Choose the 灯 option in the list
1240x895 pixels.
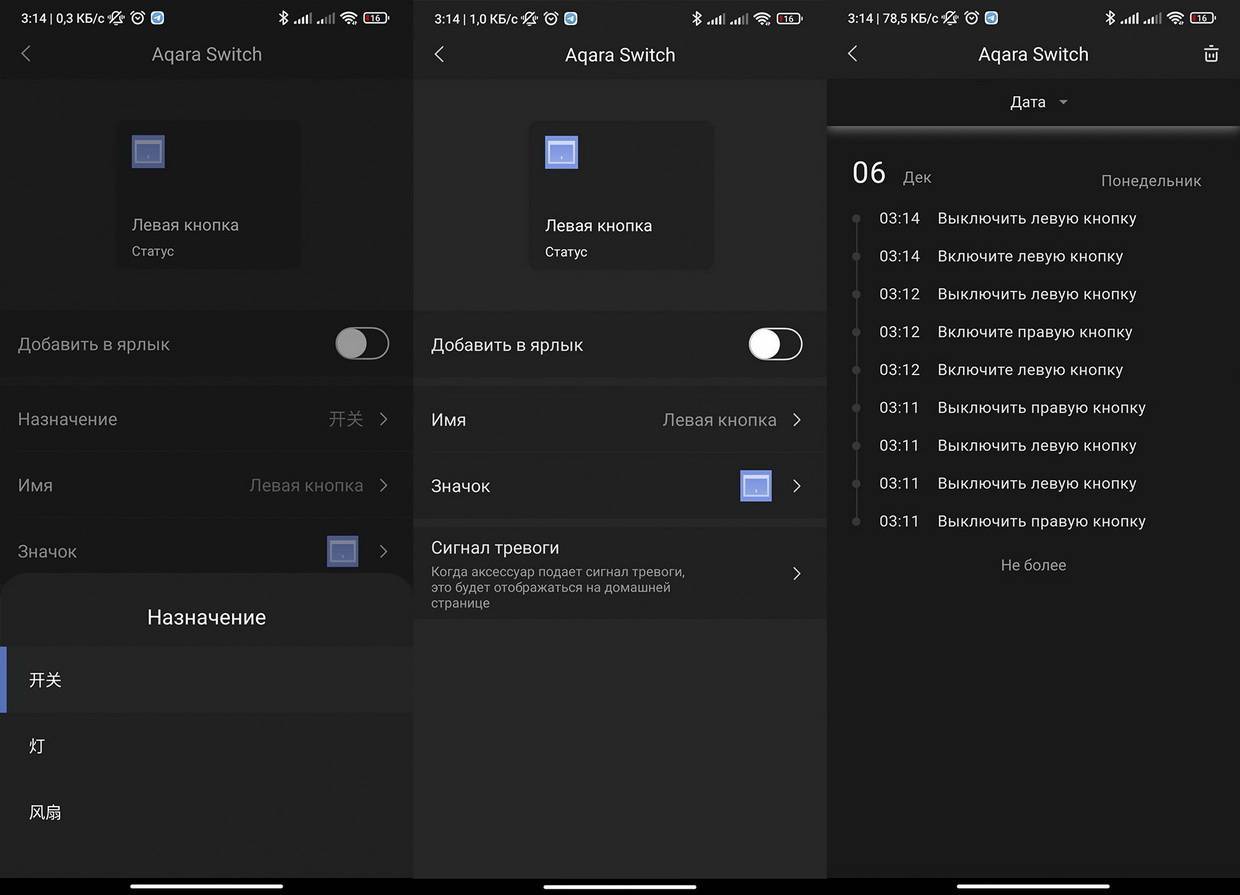coord(37,746)
